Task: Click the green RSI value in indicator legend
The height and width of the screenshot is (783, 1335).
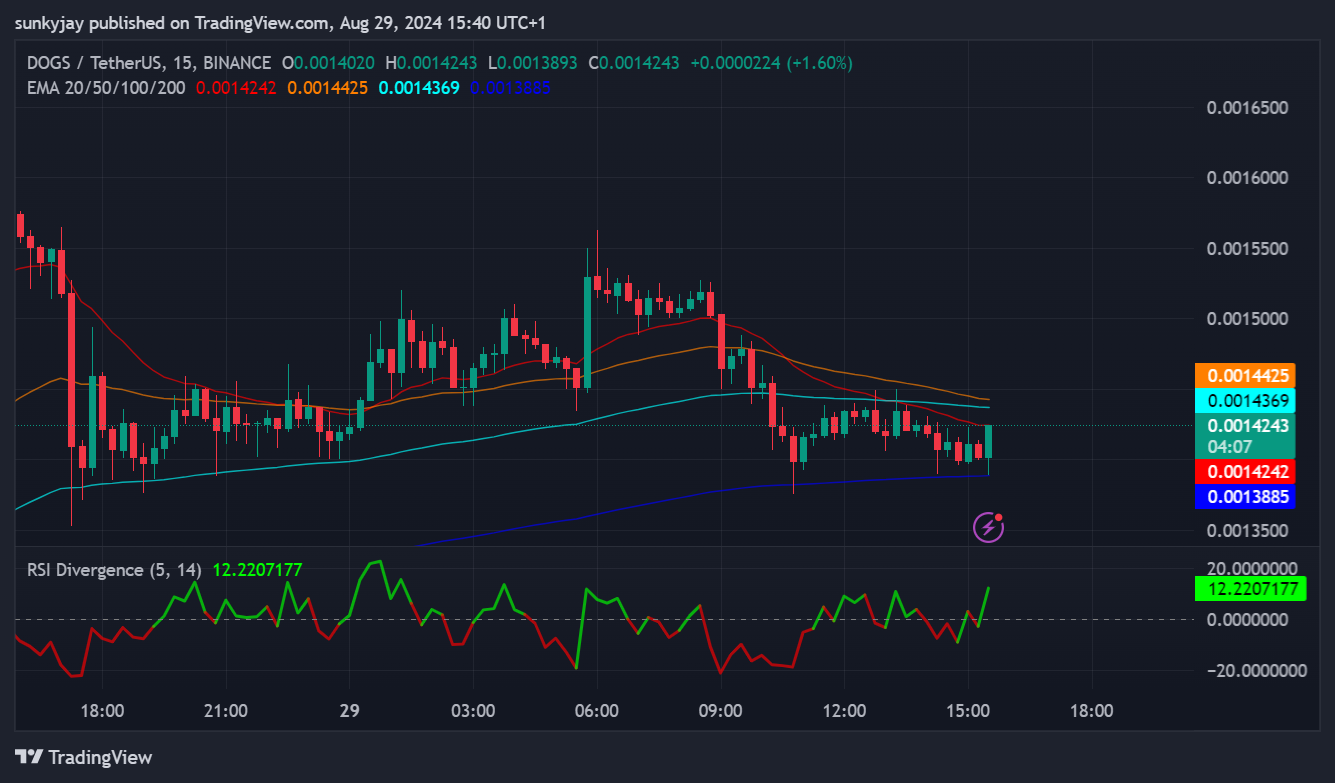Action: (x=257, y=570)
